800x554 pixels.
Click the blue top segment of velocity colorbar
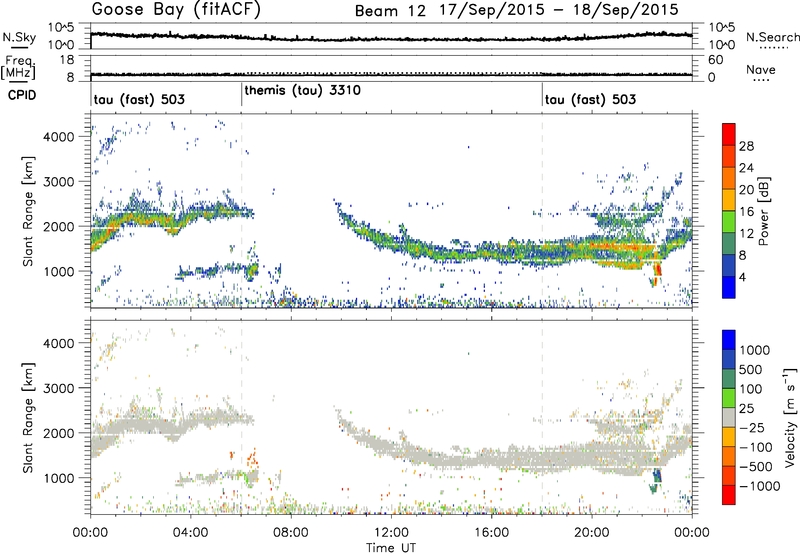[x=729, y=340]
